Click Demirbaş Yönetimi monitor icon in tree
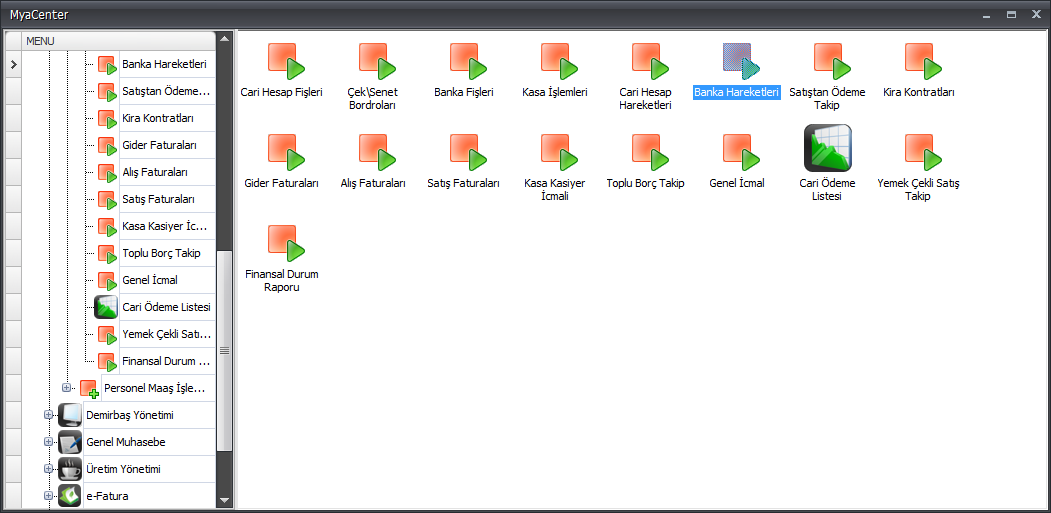Image resolution: width=1051 pixels, height=513 pixels. 70,415
